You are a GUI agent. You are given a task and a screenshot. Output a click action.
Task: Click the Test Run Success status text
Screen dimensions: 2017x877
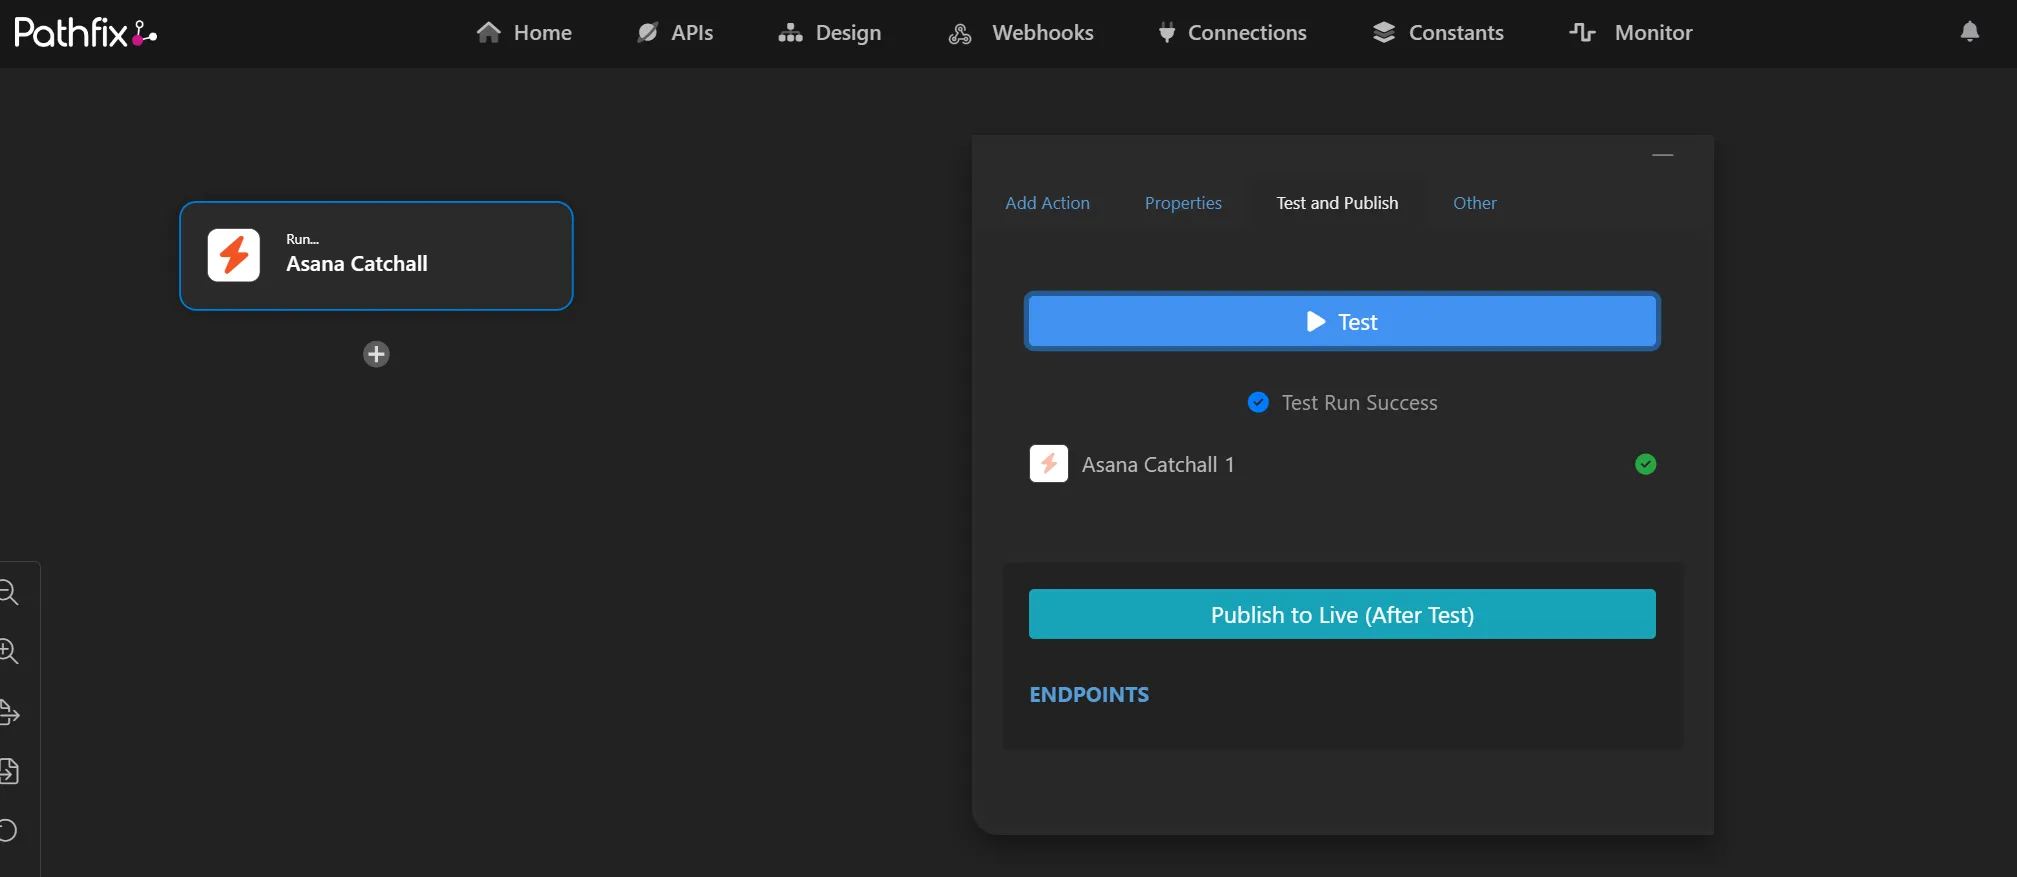pos(1360,403)
